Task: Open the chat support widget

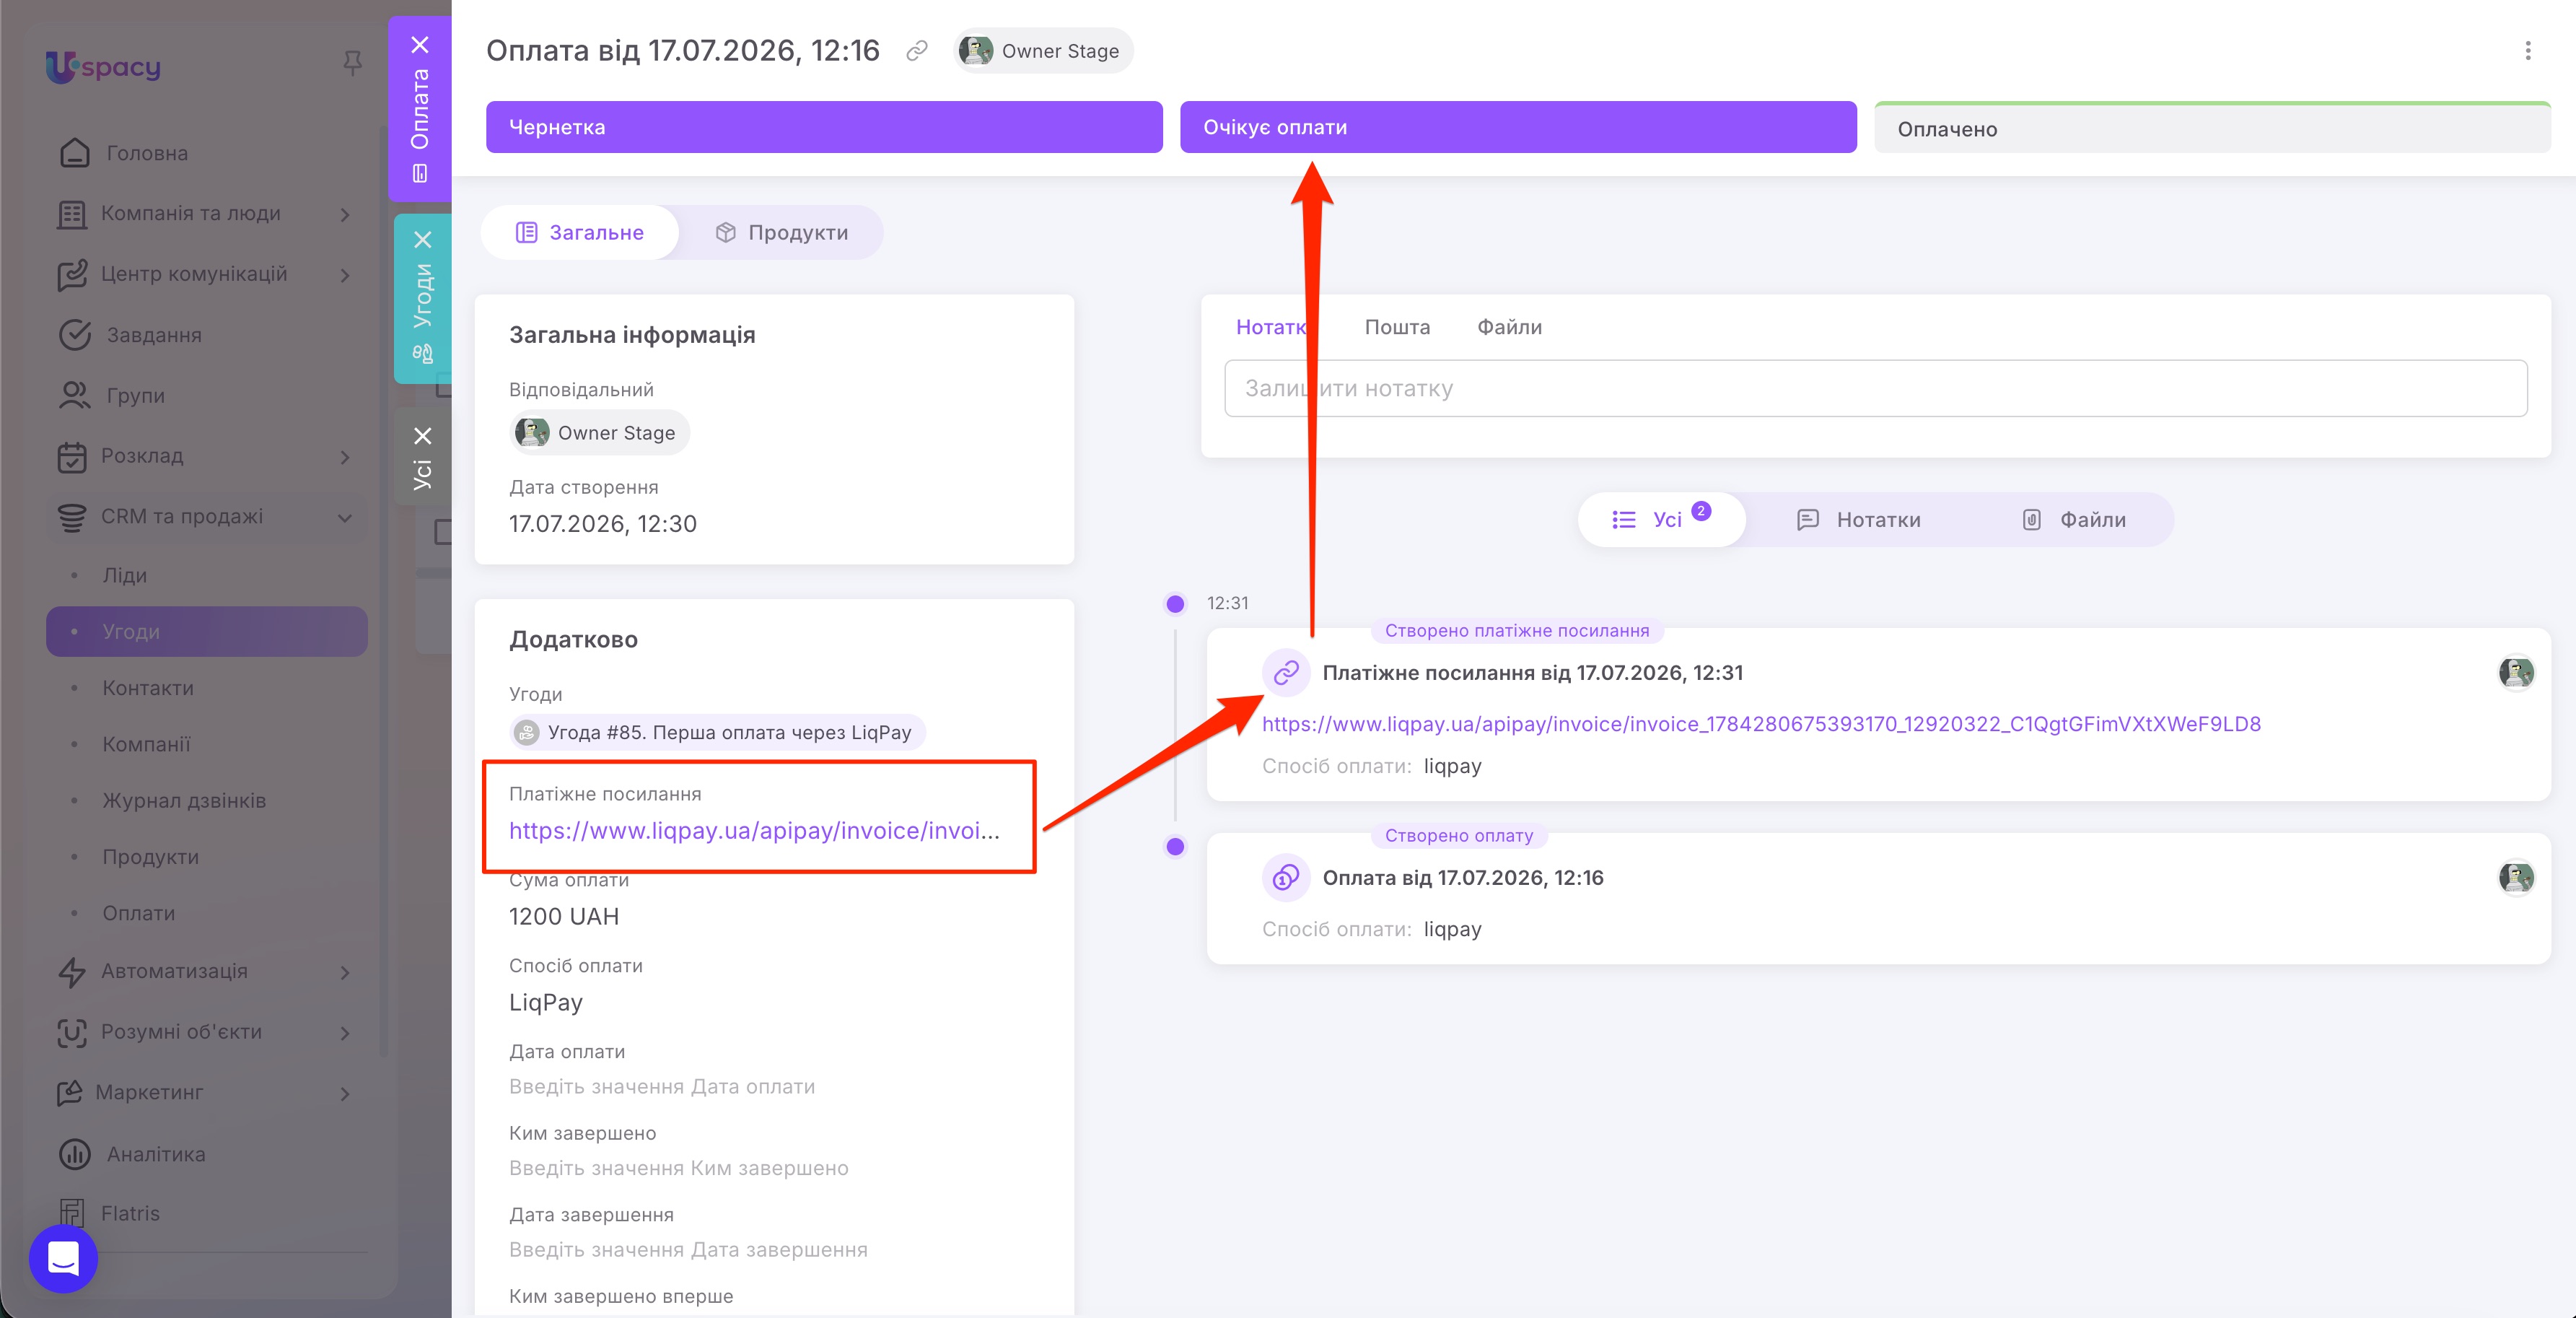Action: pyautogui.click(x=63, y=1258)
